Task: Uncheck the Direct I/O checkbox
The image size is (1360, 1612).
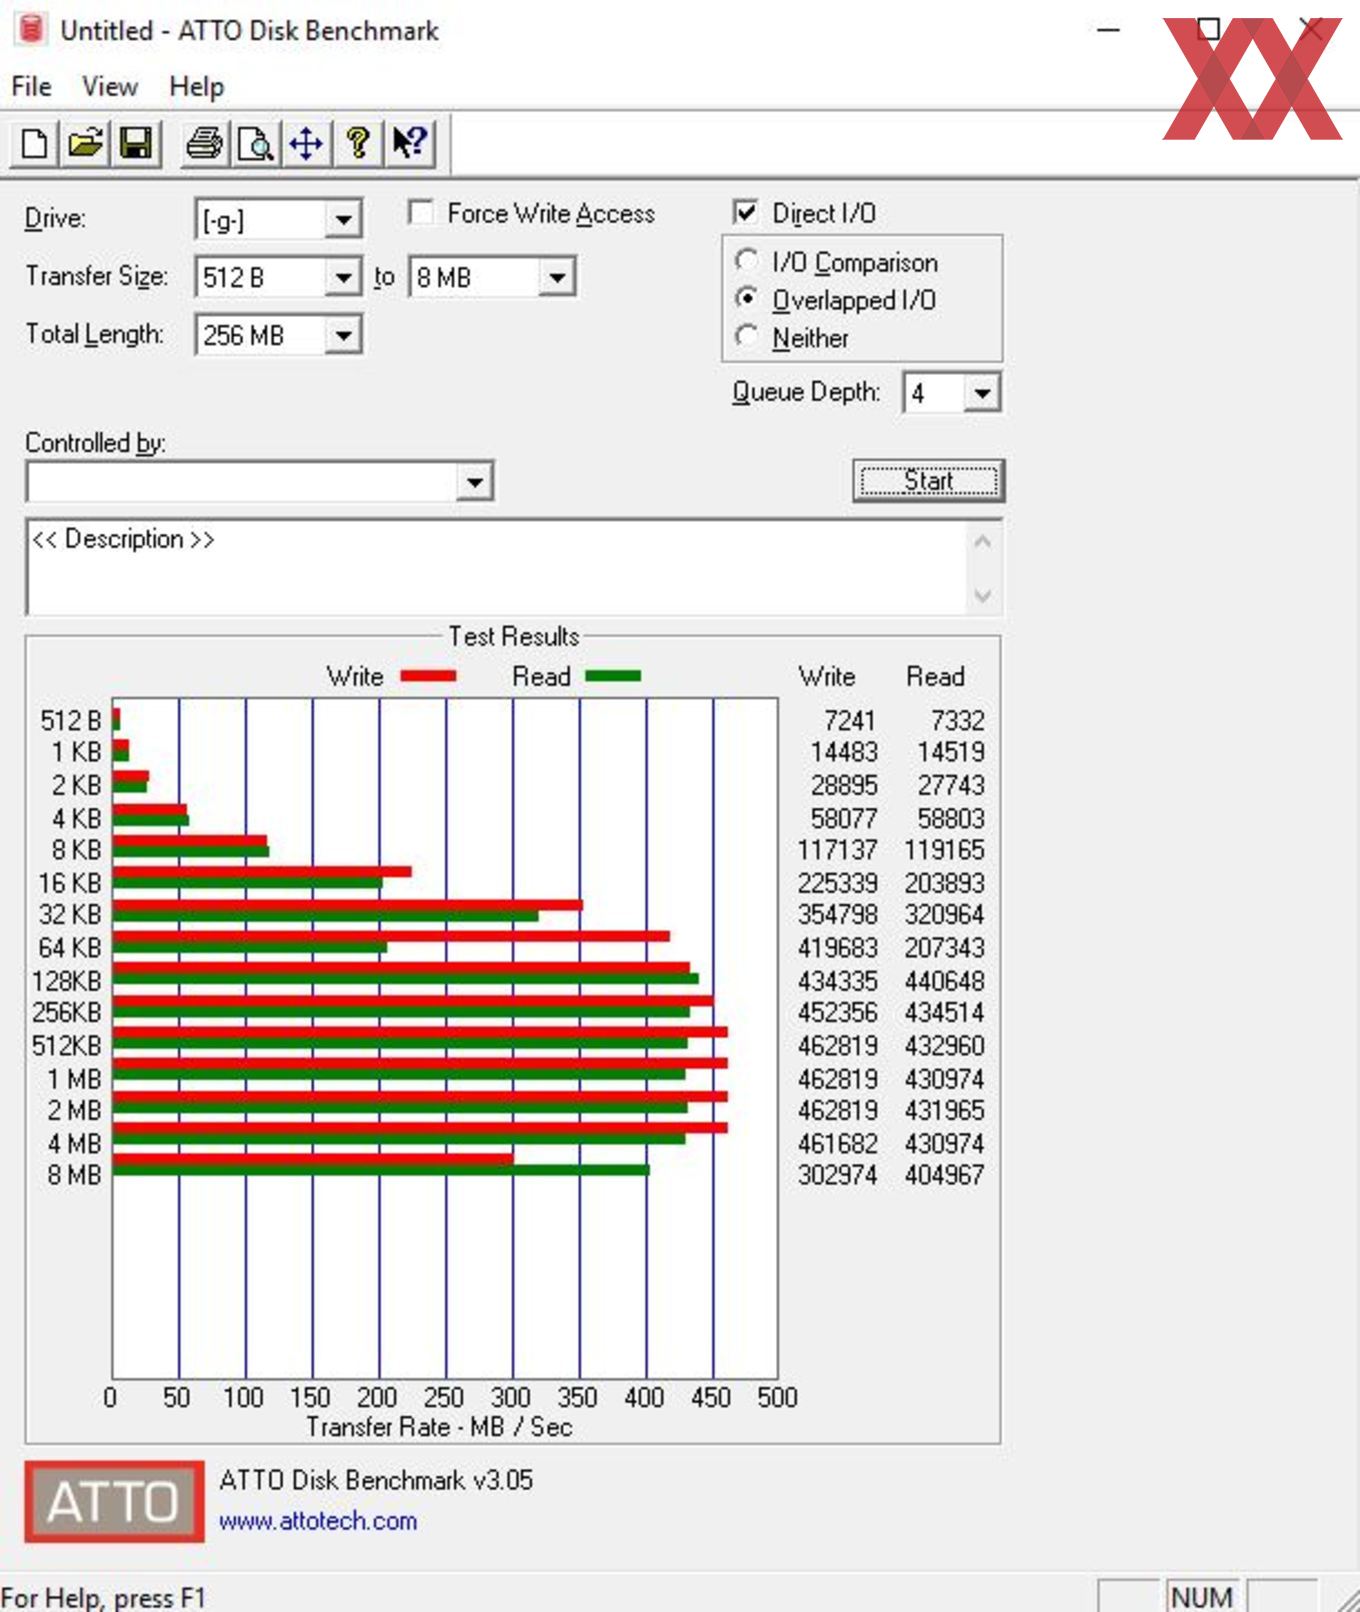Action: tap(745, 212)
